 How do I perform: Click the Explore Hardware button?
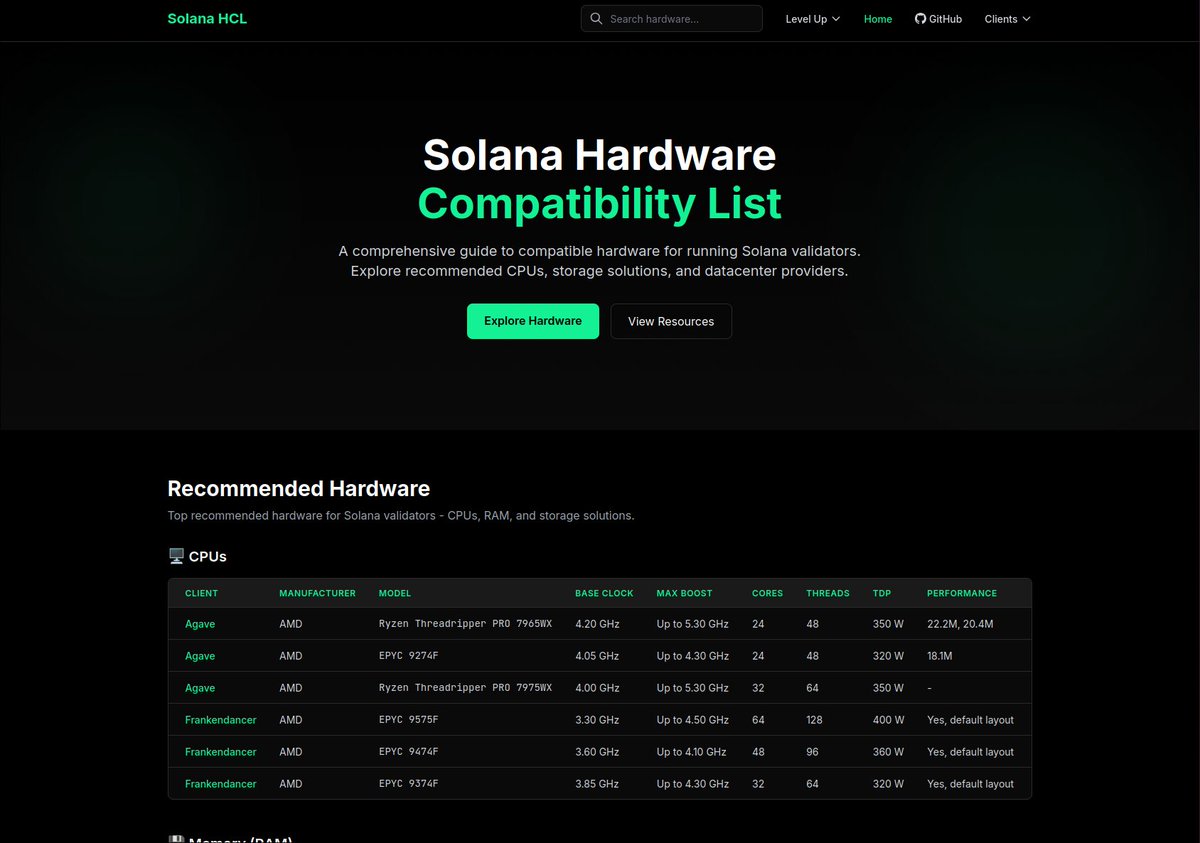[x=533, y=321]
